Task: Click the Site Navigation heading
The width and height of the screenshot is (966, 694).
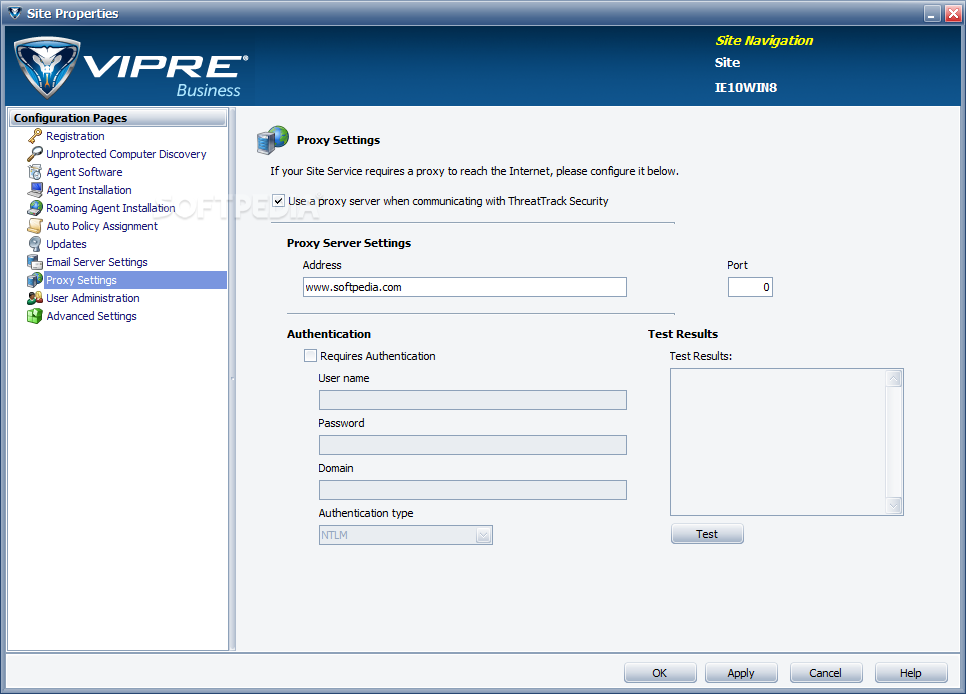Action: [x=764, y=41]
